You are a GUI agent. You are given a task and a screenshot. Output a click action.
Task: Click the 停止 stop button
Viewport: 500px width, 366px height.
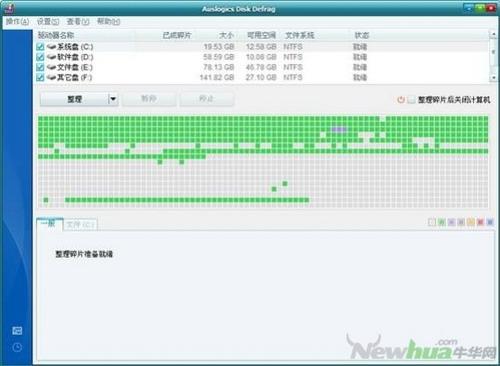206,99
